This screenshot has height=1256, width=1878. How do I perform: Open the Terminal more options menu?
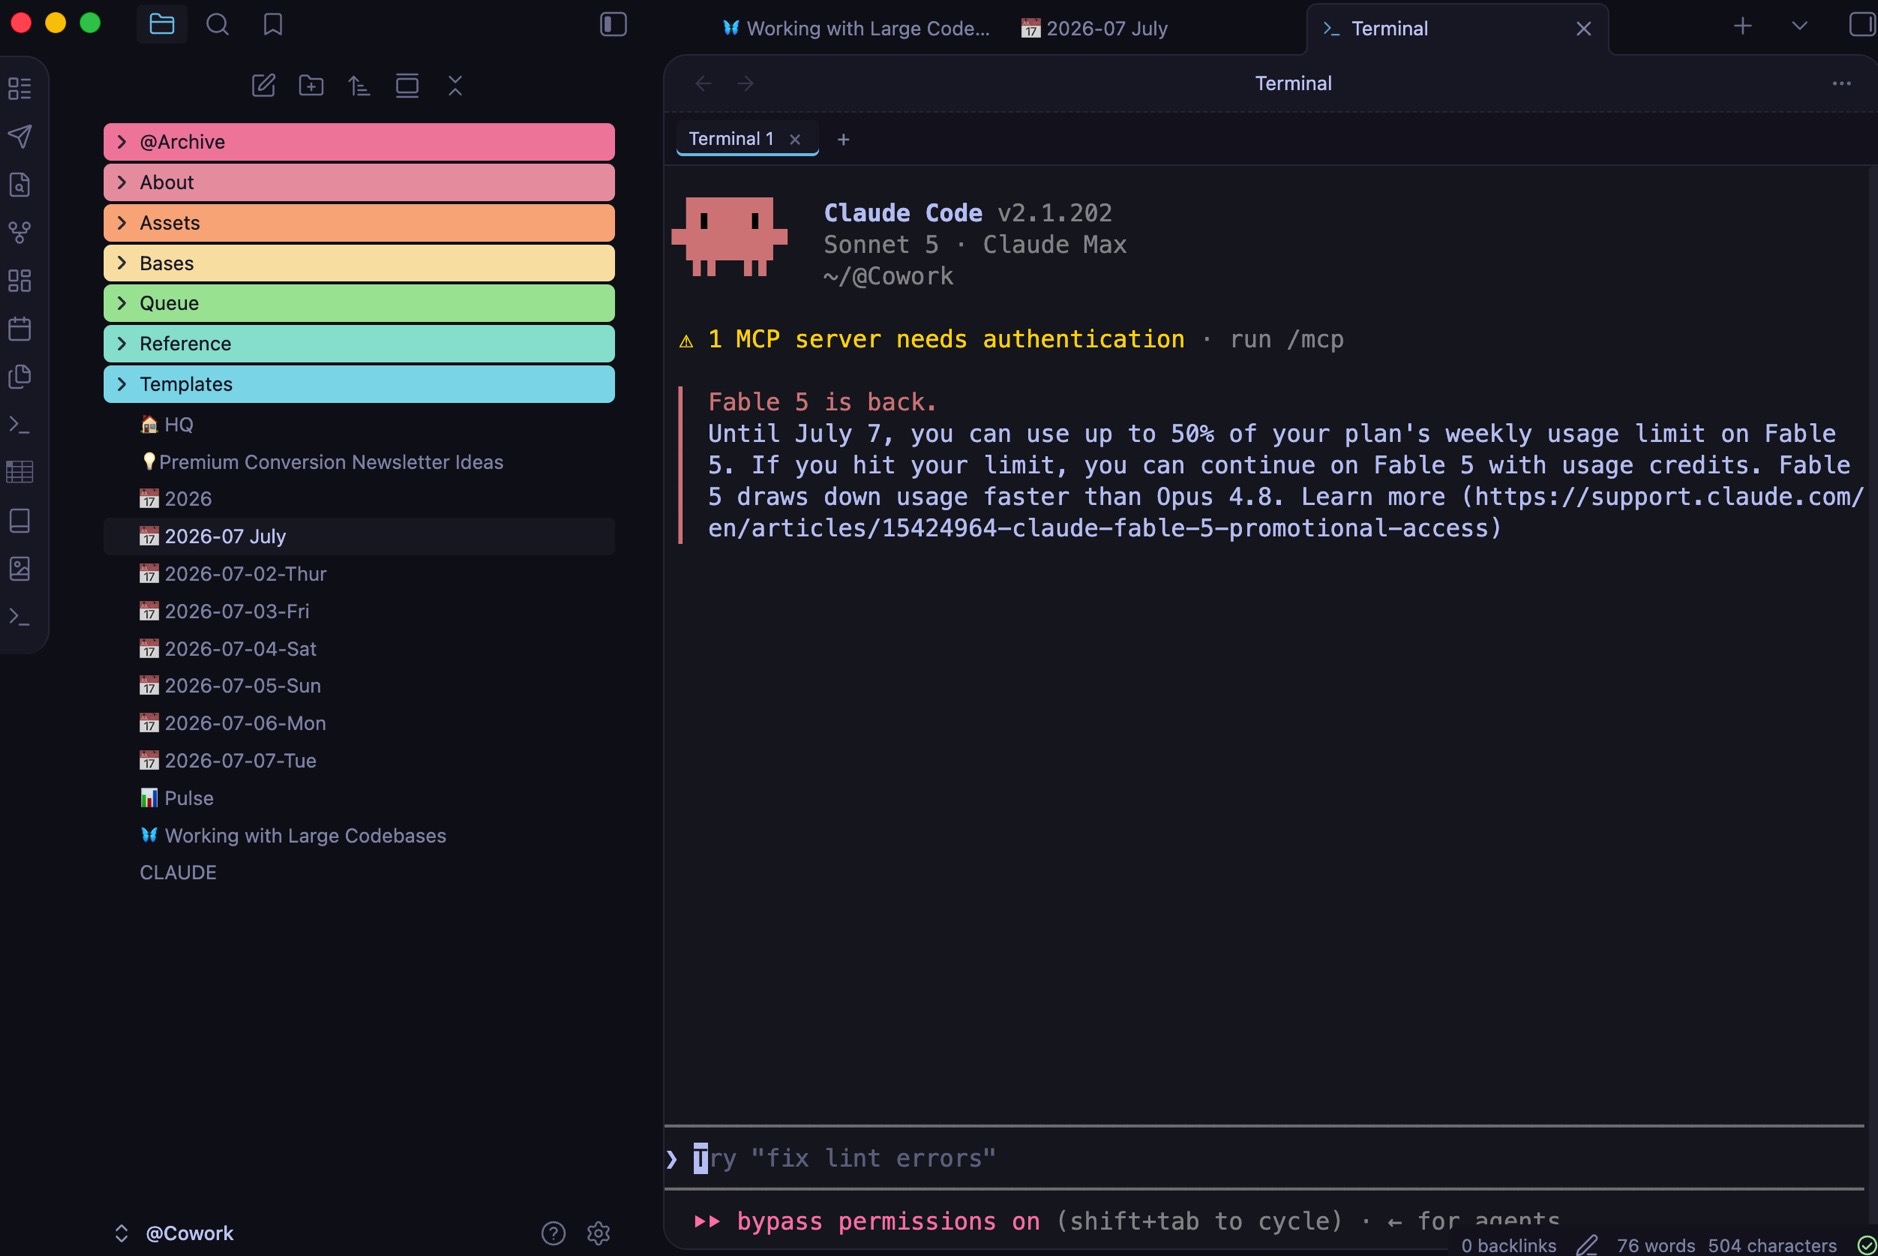click(1842, 83)
